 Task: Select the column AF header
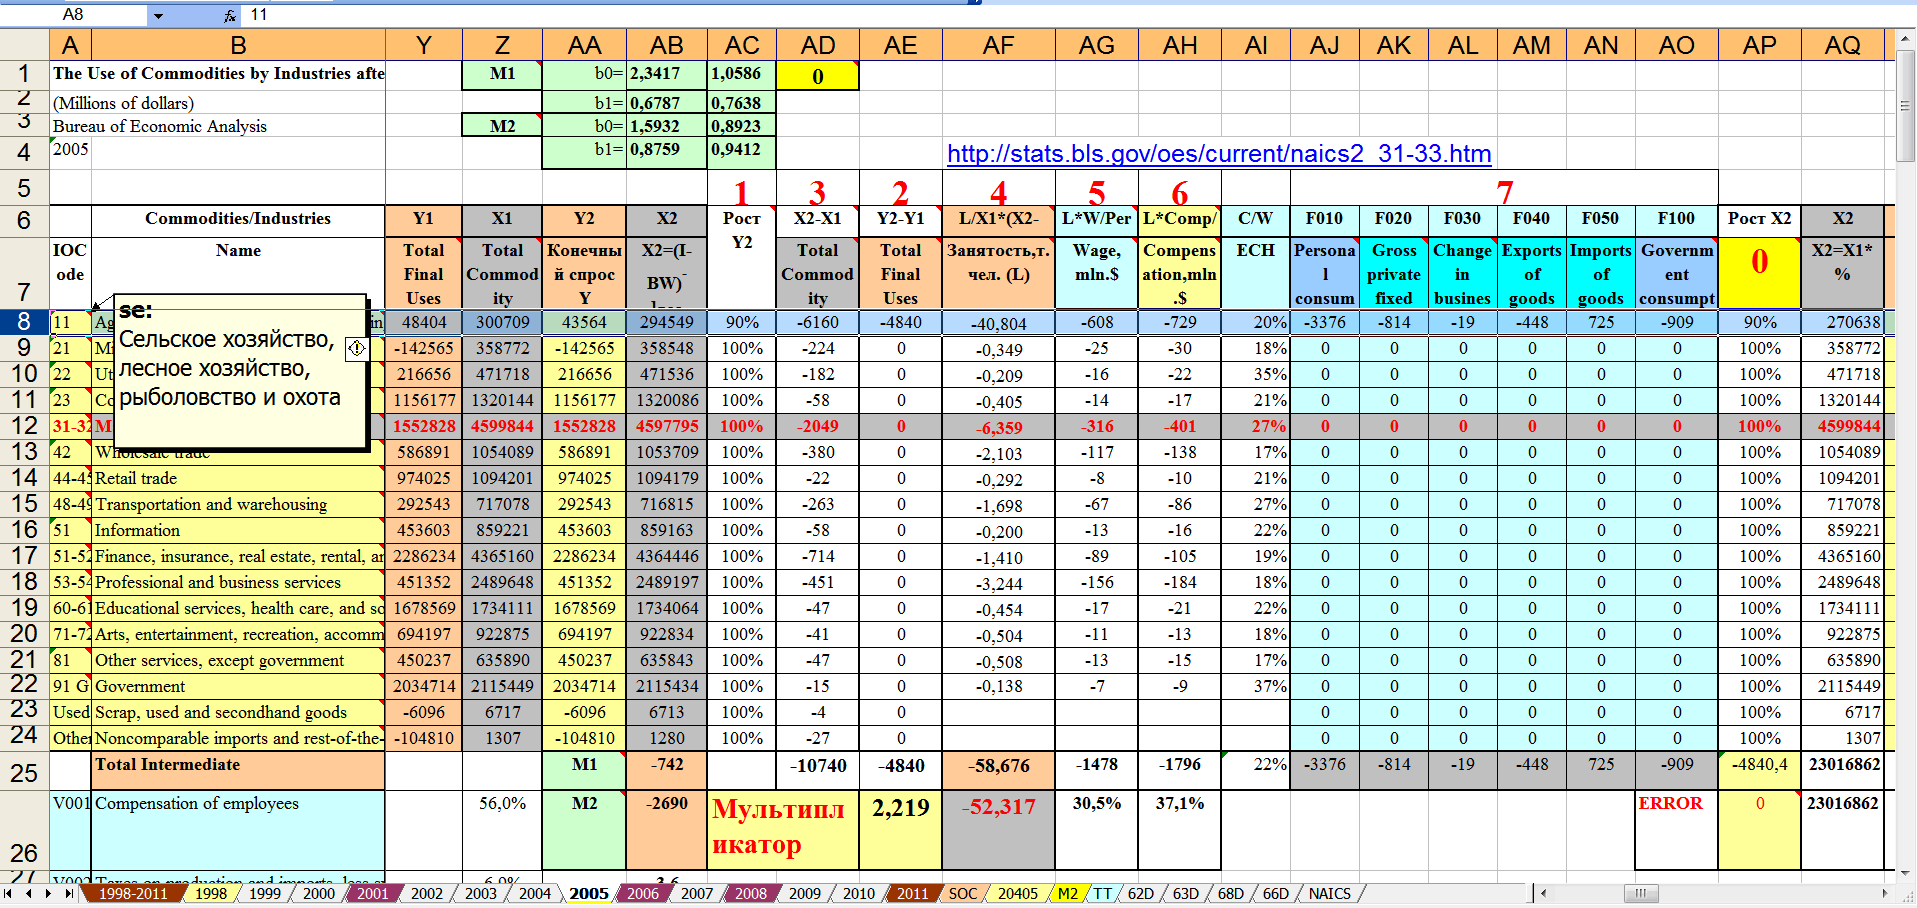coord(998,45)
